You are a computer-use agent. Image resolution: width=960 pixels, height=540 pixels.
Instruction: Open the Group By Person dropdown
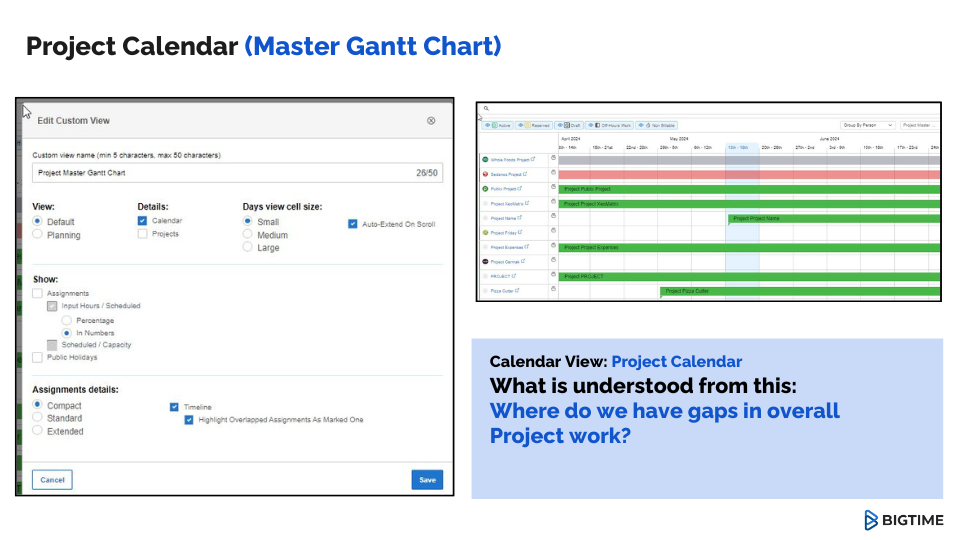click(868, 126)
